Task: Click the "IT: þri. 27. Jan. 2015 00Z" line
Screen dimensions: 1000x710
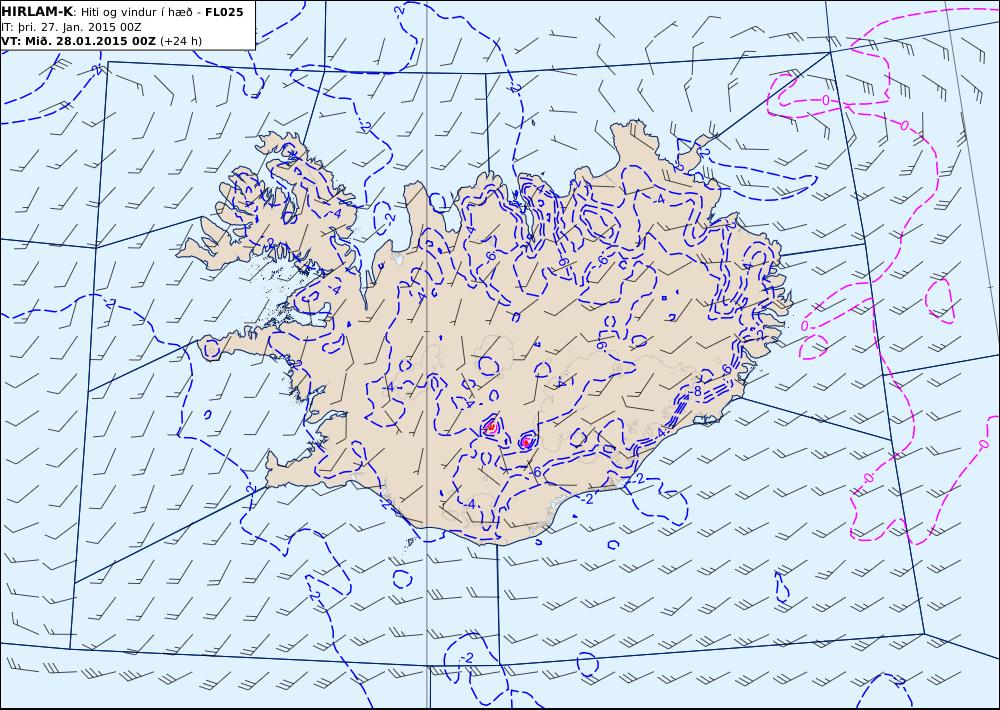Action: tap(71, 27)
